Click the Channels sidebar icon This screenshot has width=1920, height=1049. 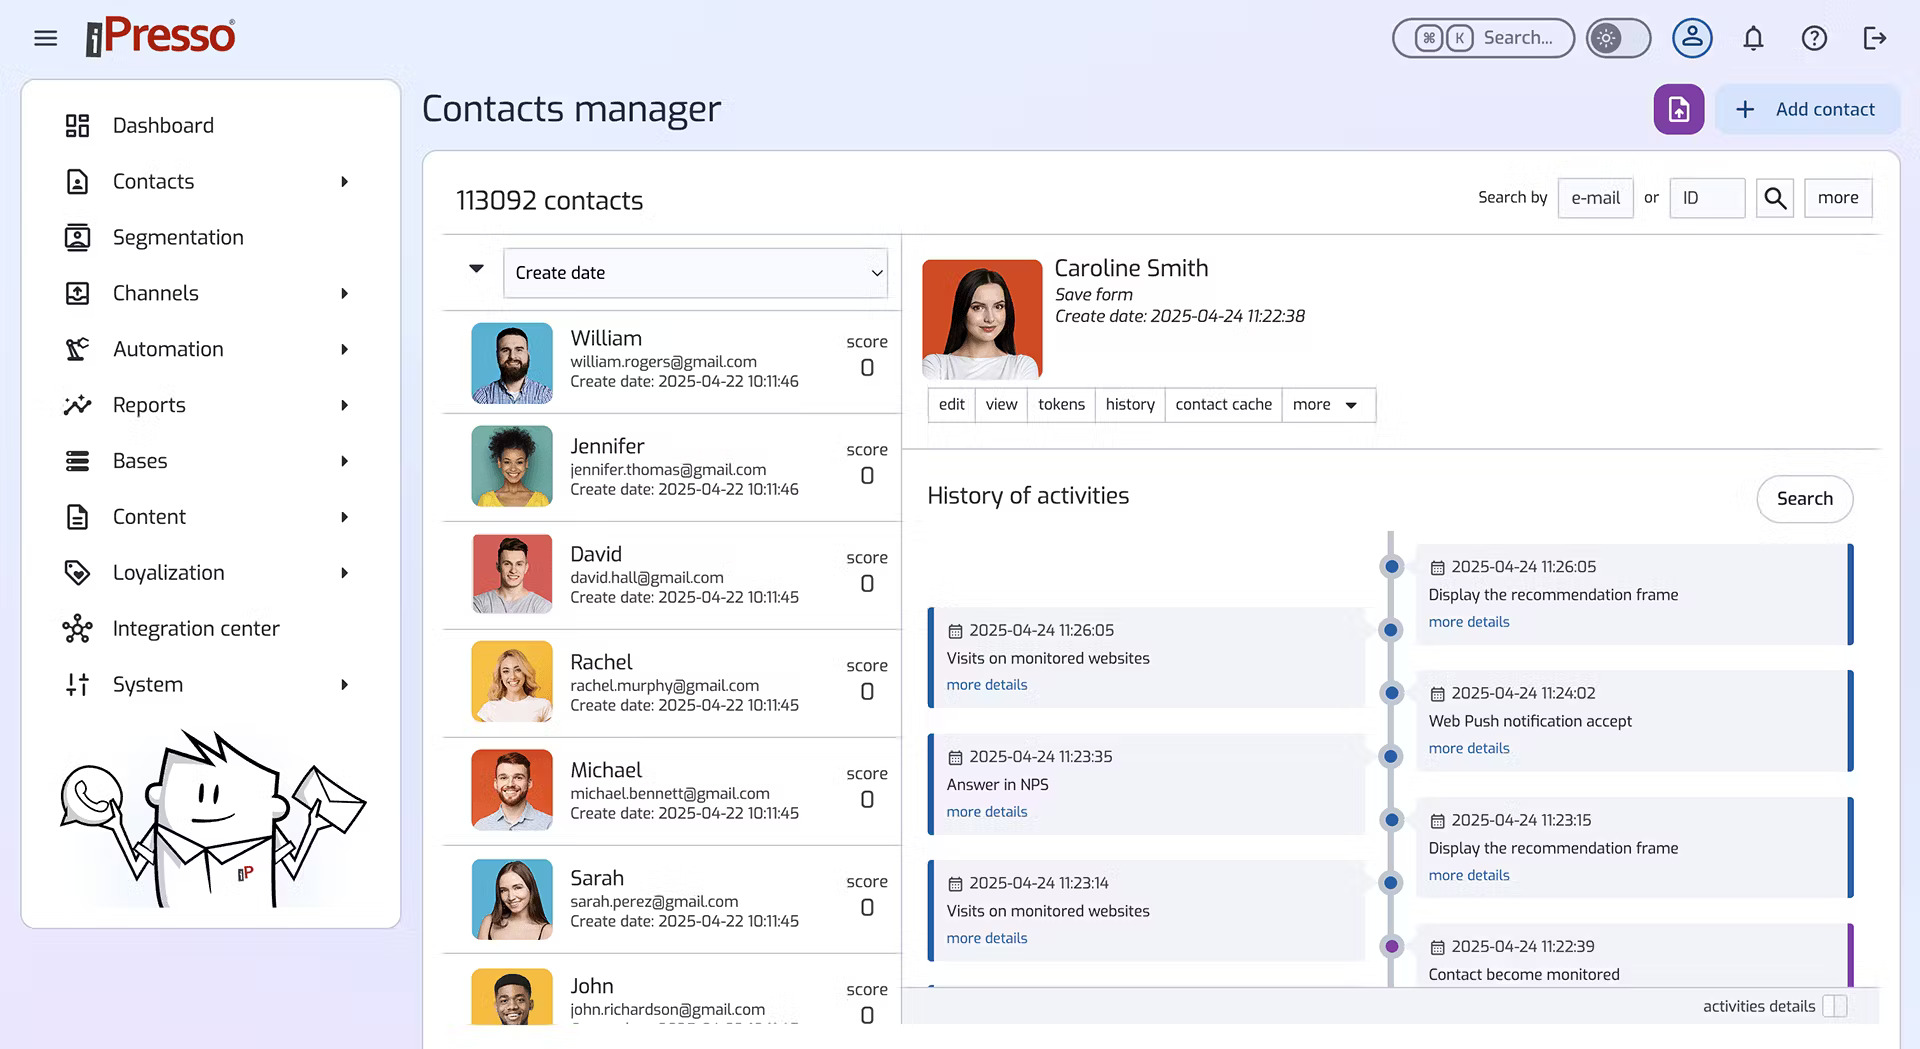(x=77, y=293)
